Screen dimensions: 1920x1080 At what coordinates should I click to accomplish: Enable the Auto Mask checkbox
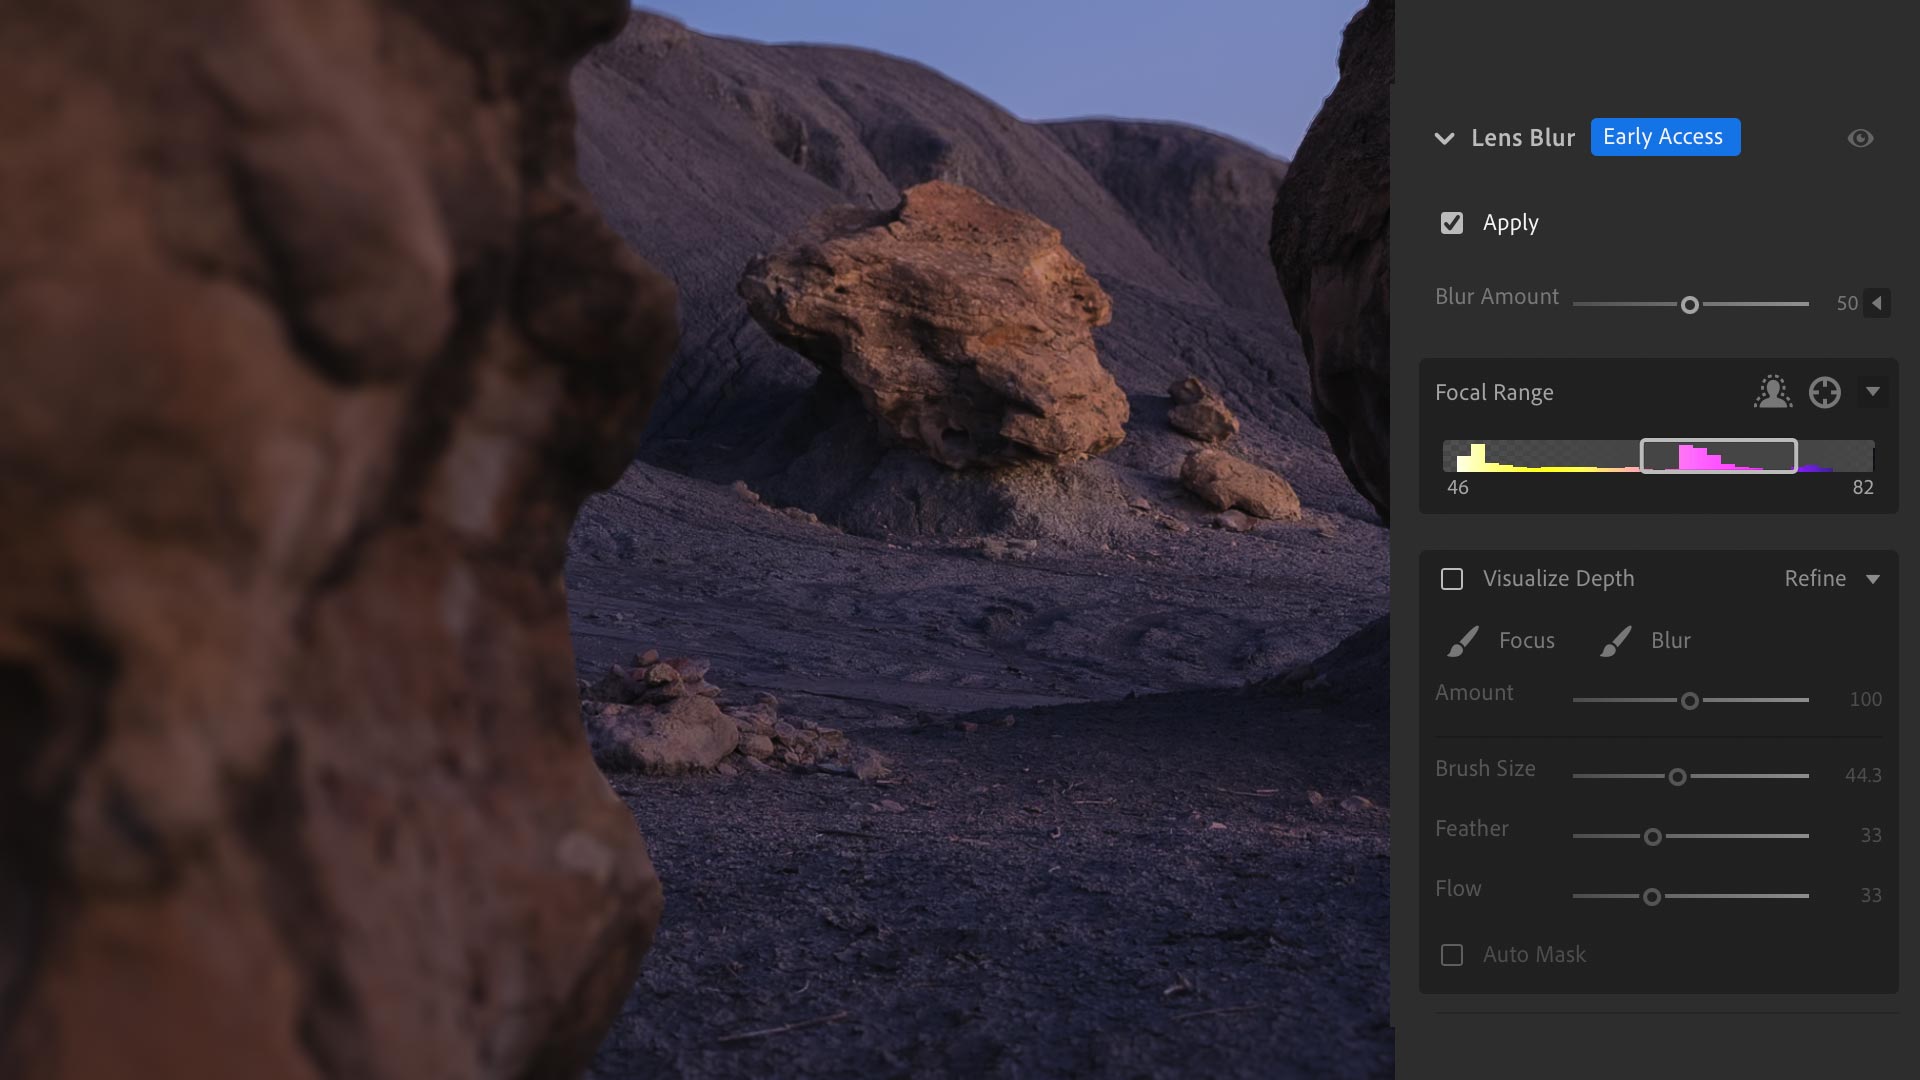[x=1452, y=955]
